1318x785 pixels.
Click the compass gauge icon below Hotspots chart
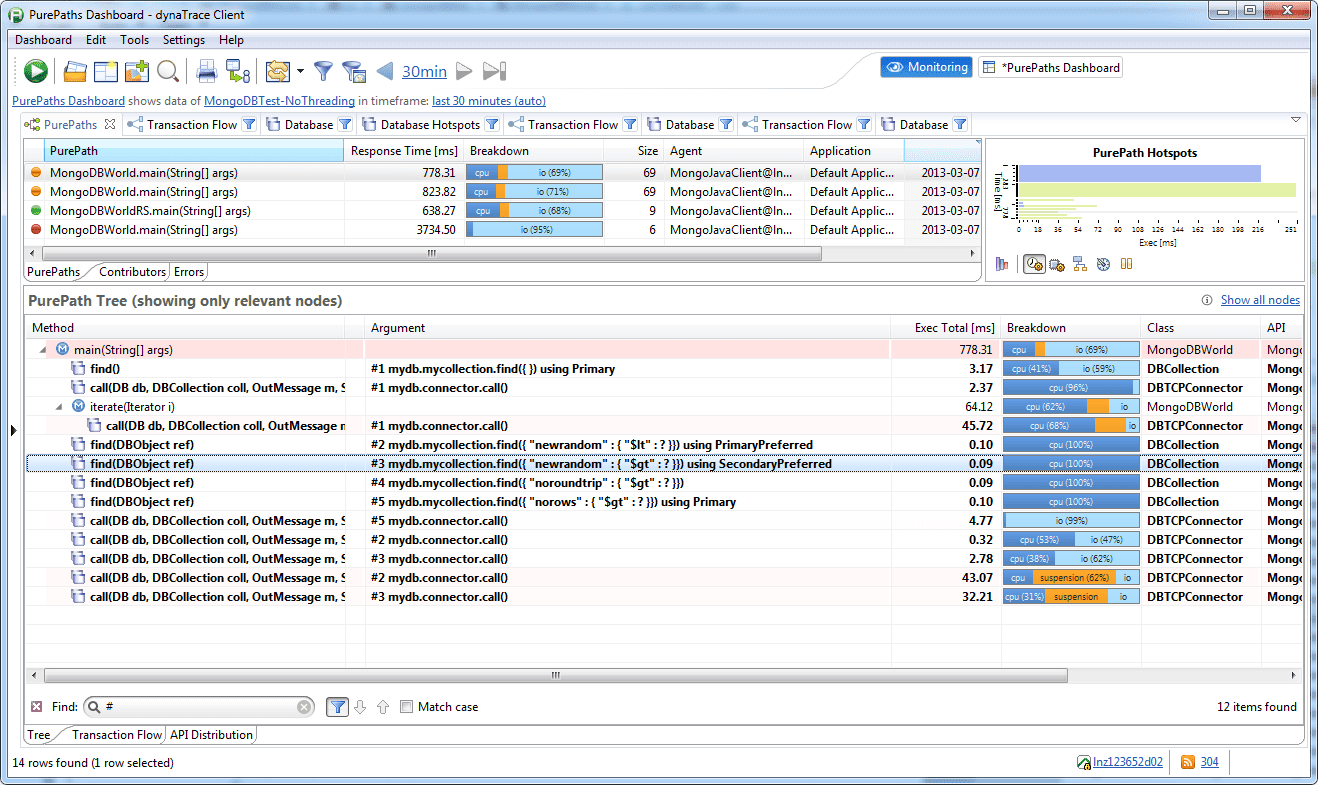pyautogui.click(x=1103, y=264)
